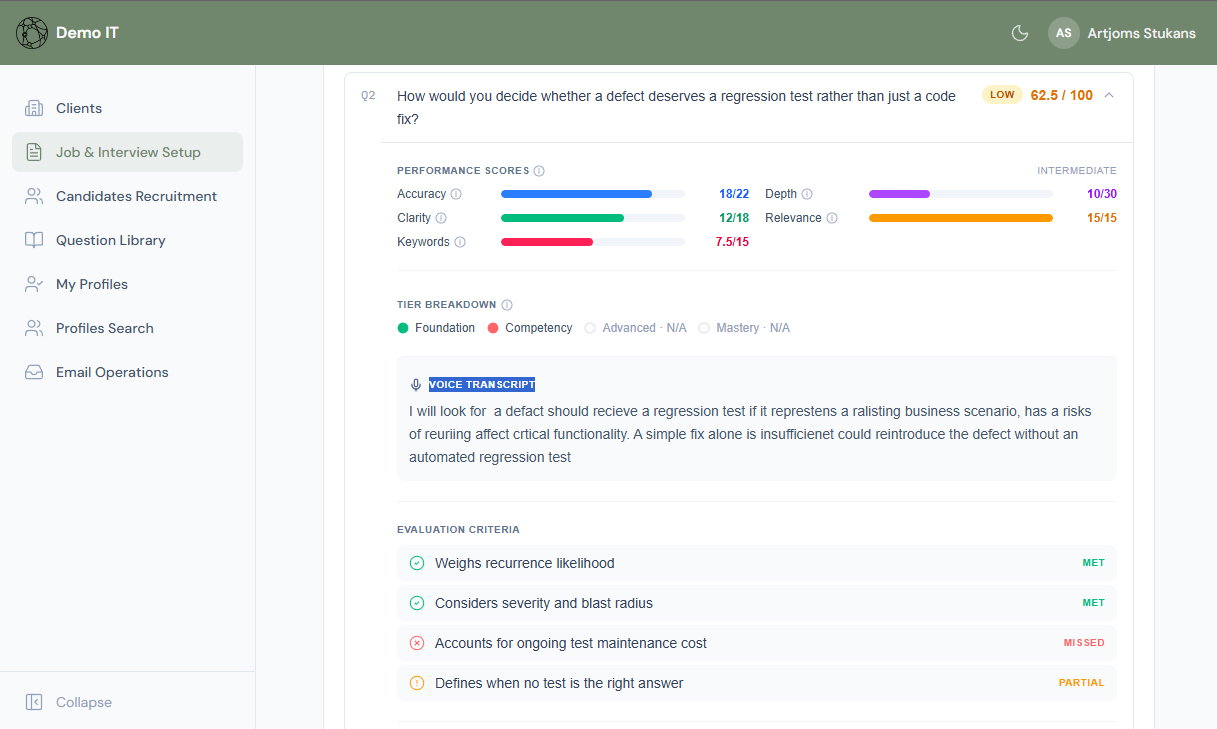Click green check icon for severity criterion
This screenshot has width=1217, height=729.
417,603
